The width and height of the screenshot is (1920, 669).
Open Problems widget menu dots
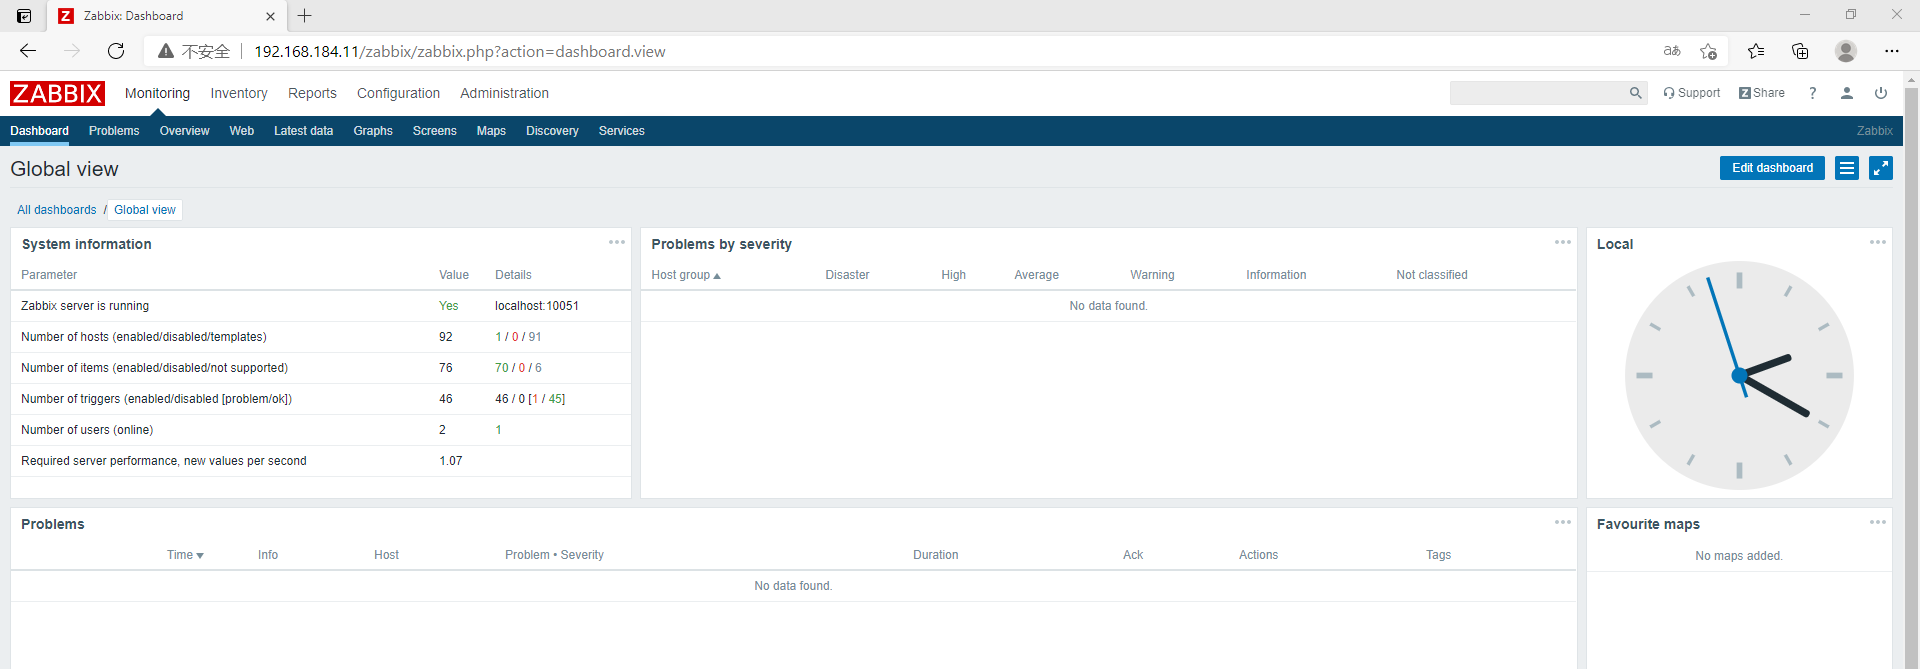pos(1563,522)
